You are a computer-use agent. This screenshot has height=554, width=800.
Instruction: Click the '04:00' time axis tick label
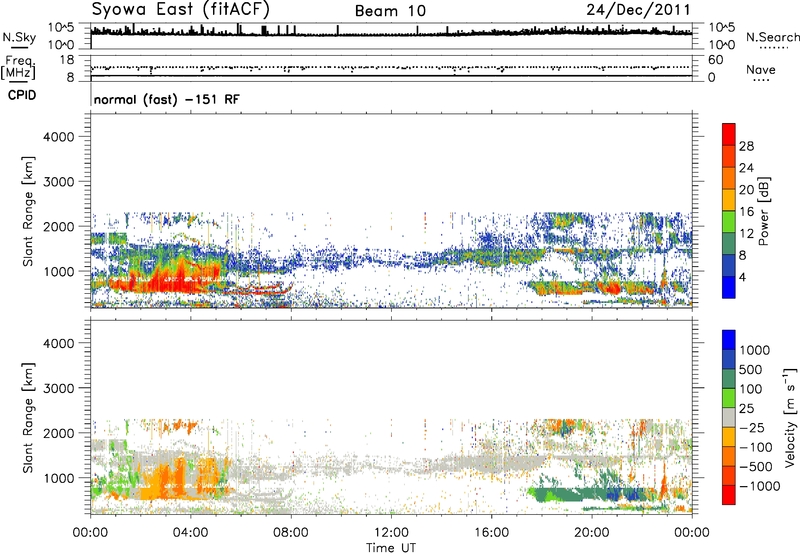click(190, 533)
